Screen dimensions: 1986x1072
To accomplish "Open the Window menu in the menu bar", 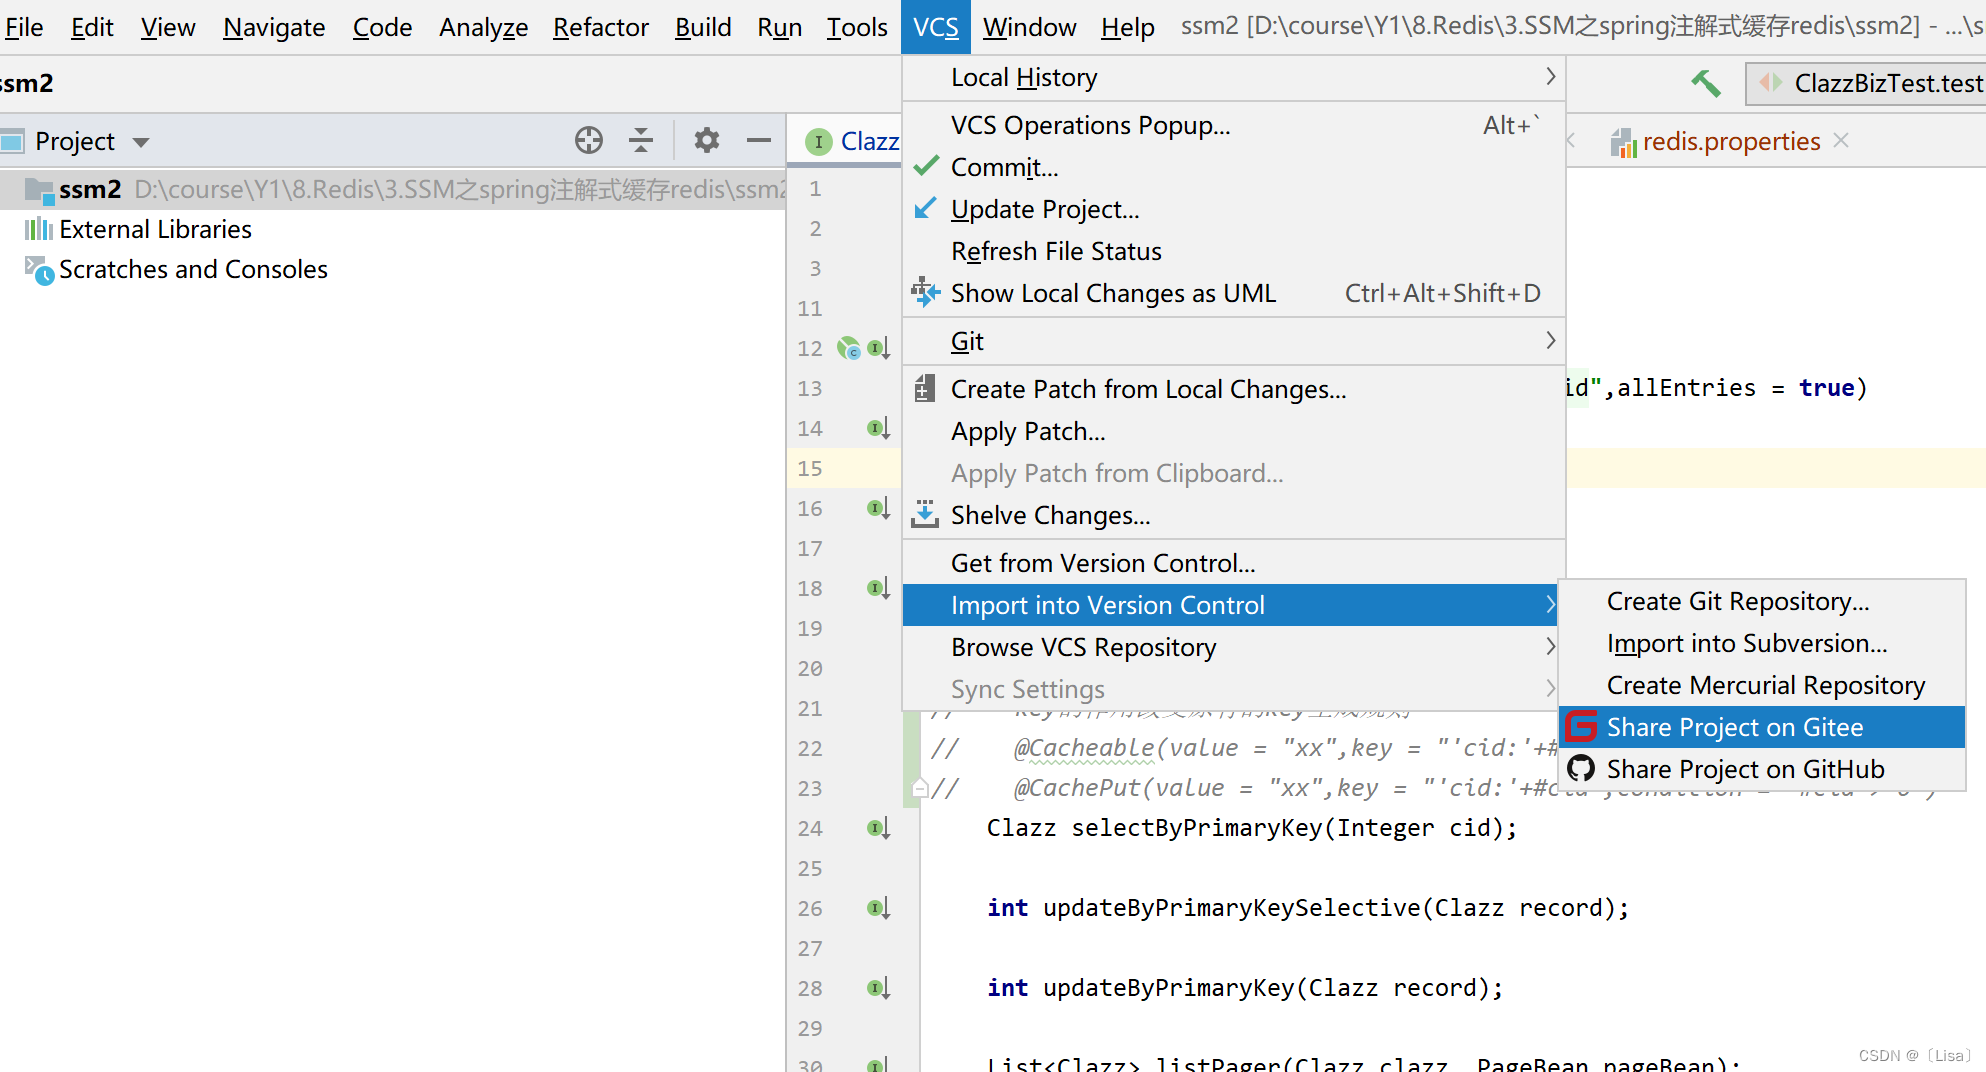I will click(x=1029, y=27).
